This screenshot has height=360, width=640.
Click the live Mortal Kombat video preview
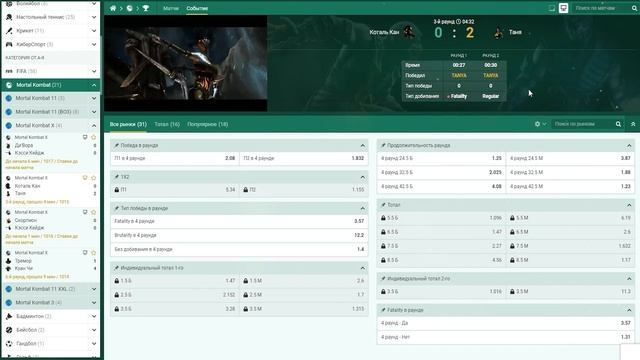186,63
